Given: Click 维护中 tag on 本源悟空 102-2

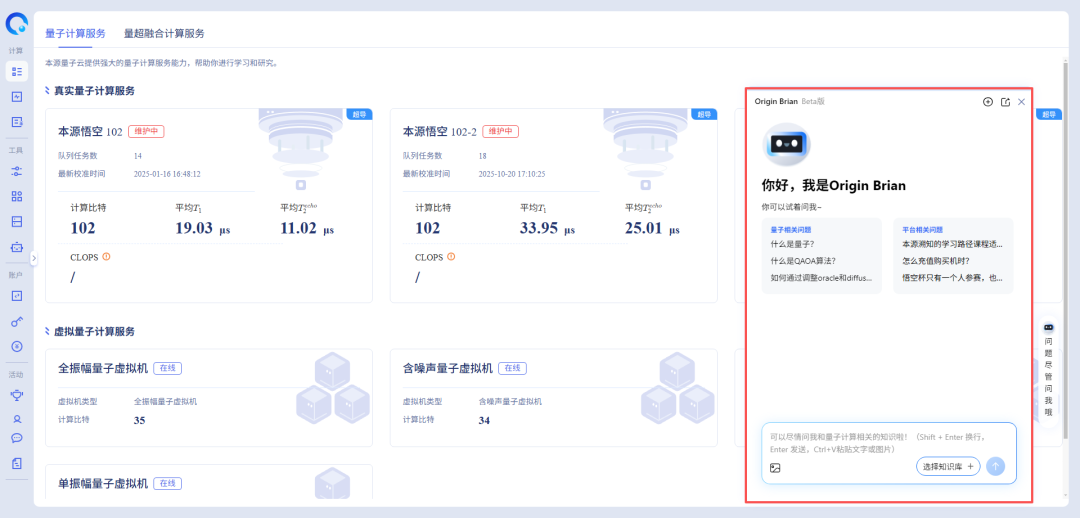Looking at the screenshot, I should coord(501,132).
